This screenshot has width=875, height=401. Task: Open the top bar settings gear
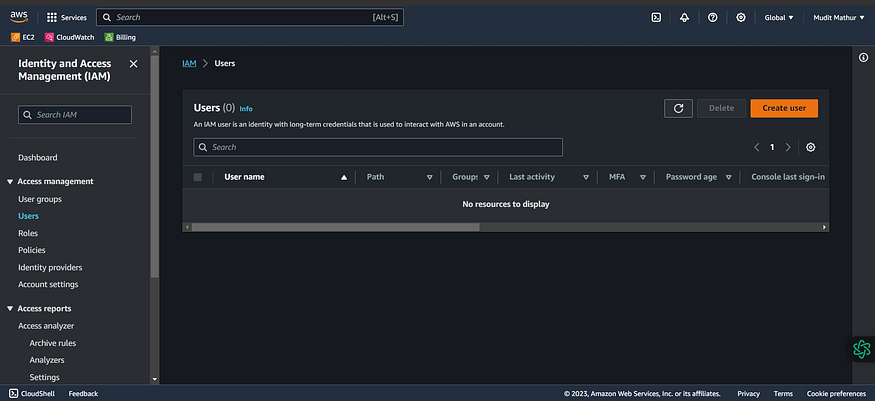point(741,17)
